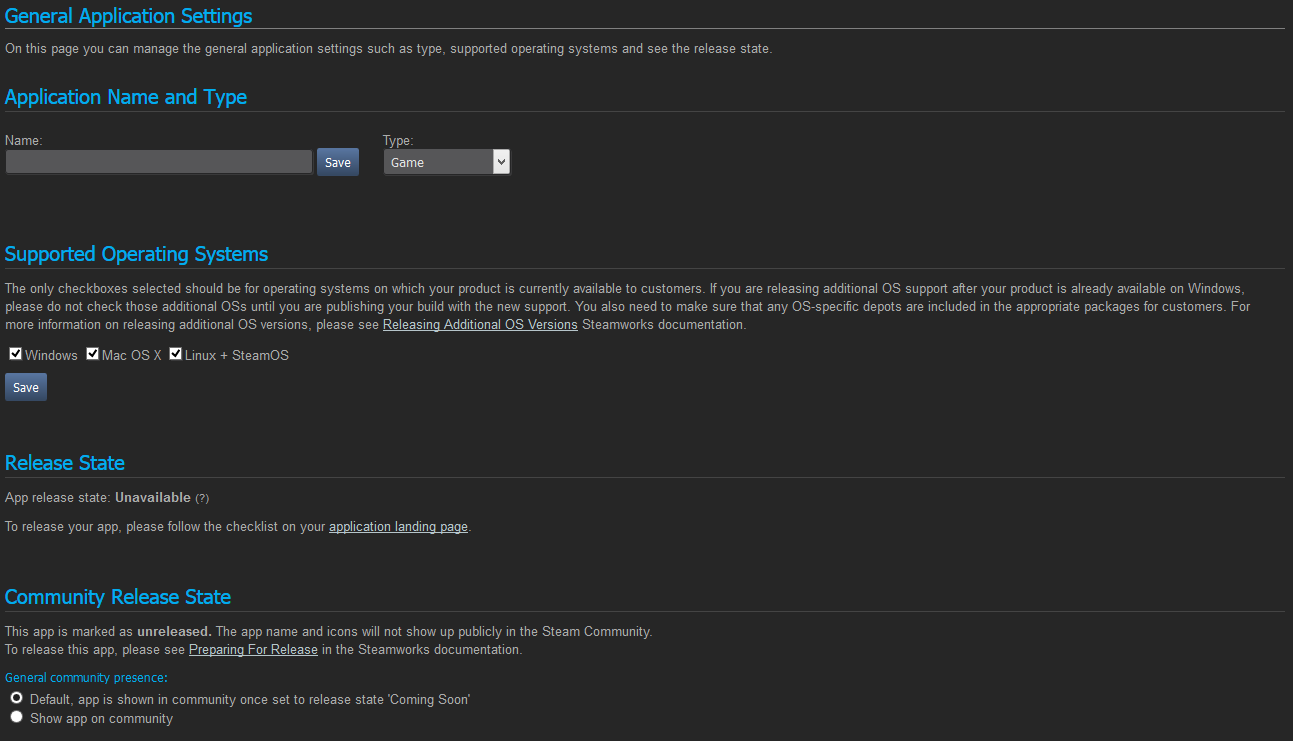The width and height of the screenshot is (1293, 741).
Task: Click the Supported Operating Systems heading
Action: click(136, 254)
